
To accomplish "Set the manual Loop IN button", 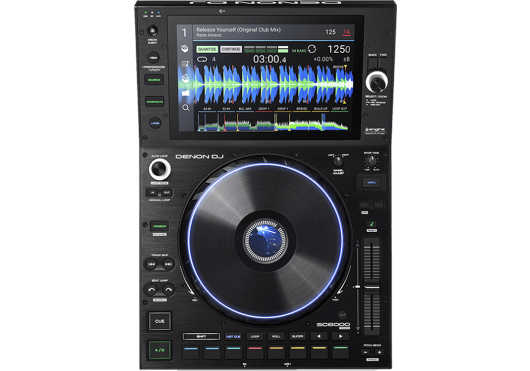I will (152, 193).
